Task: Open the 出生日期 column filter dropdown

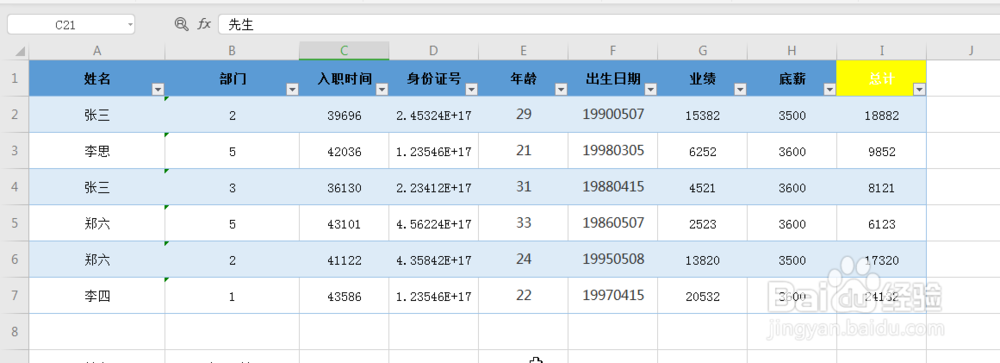Action: click(x=651, y=90)
